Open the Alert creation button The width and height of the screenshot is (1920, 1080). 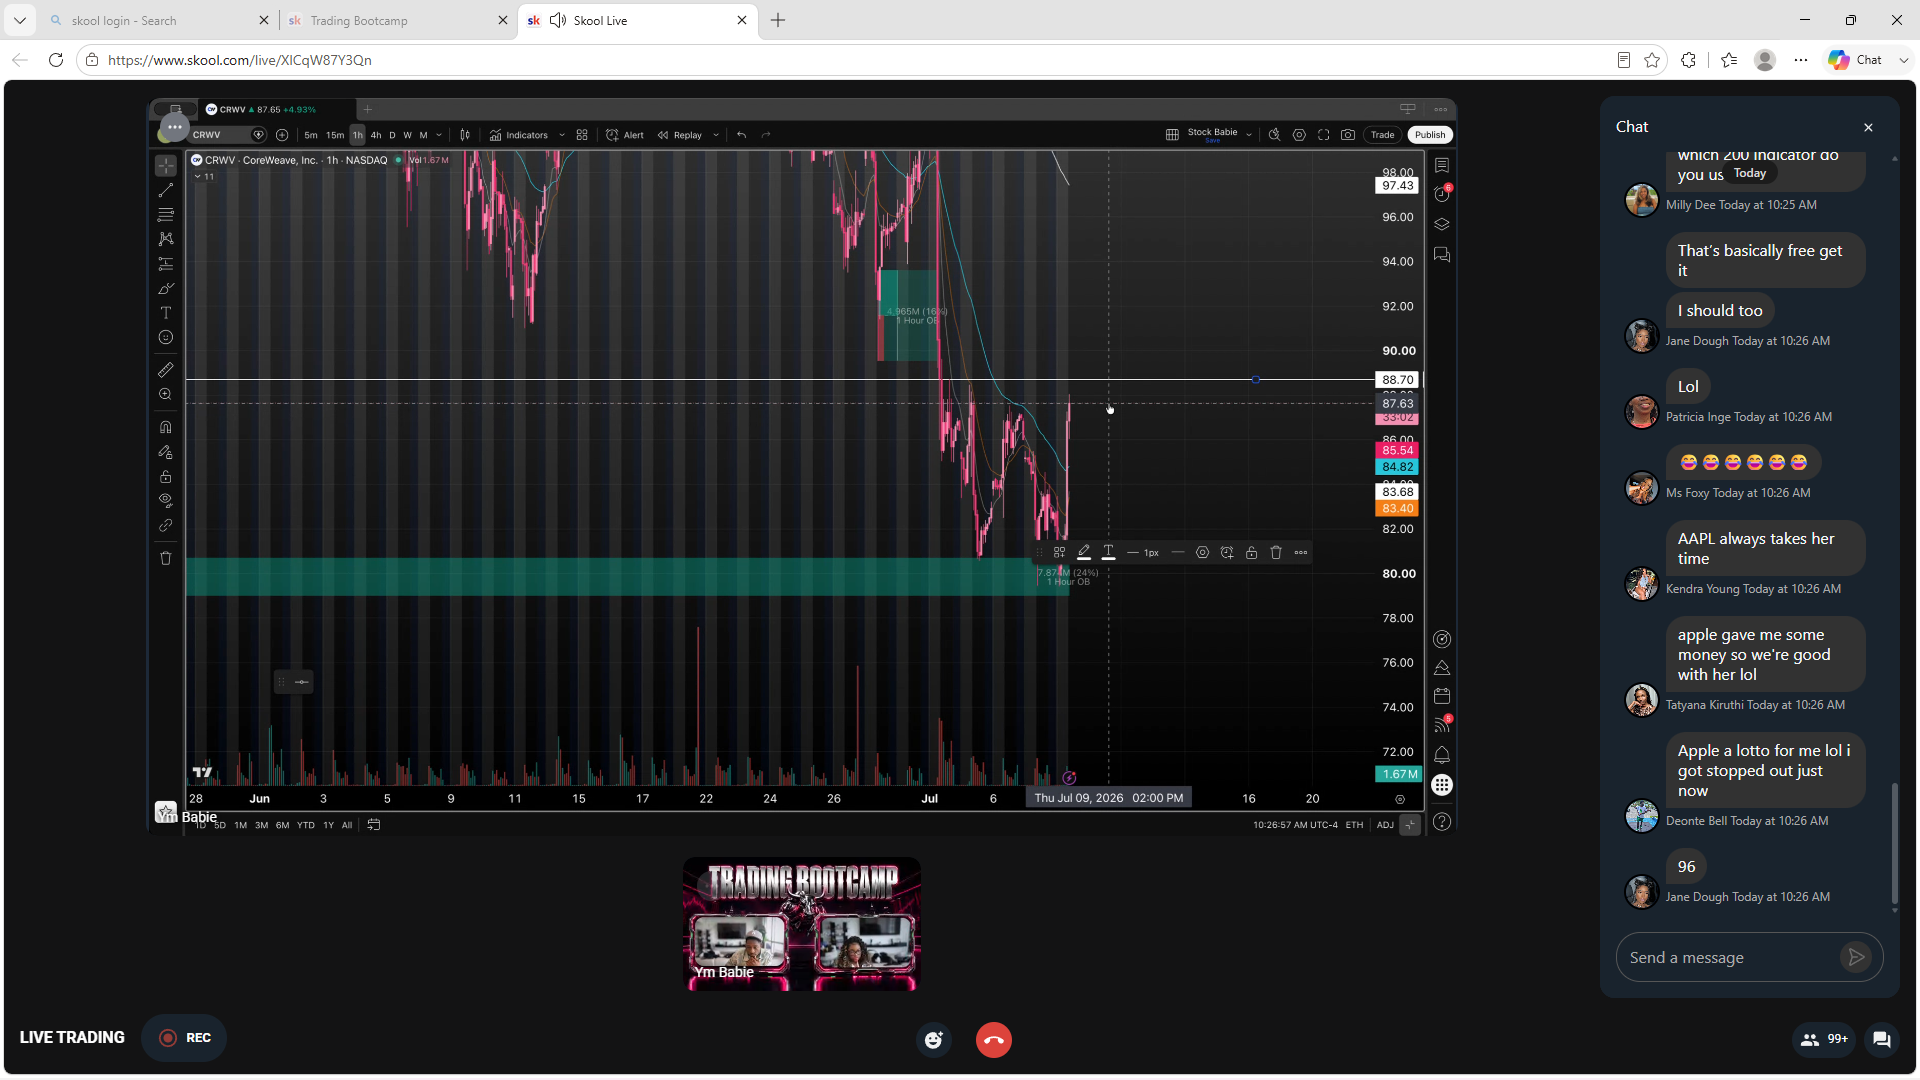point(625,135)
